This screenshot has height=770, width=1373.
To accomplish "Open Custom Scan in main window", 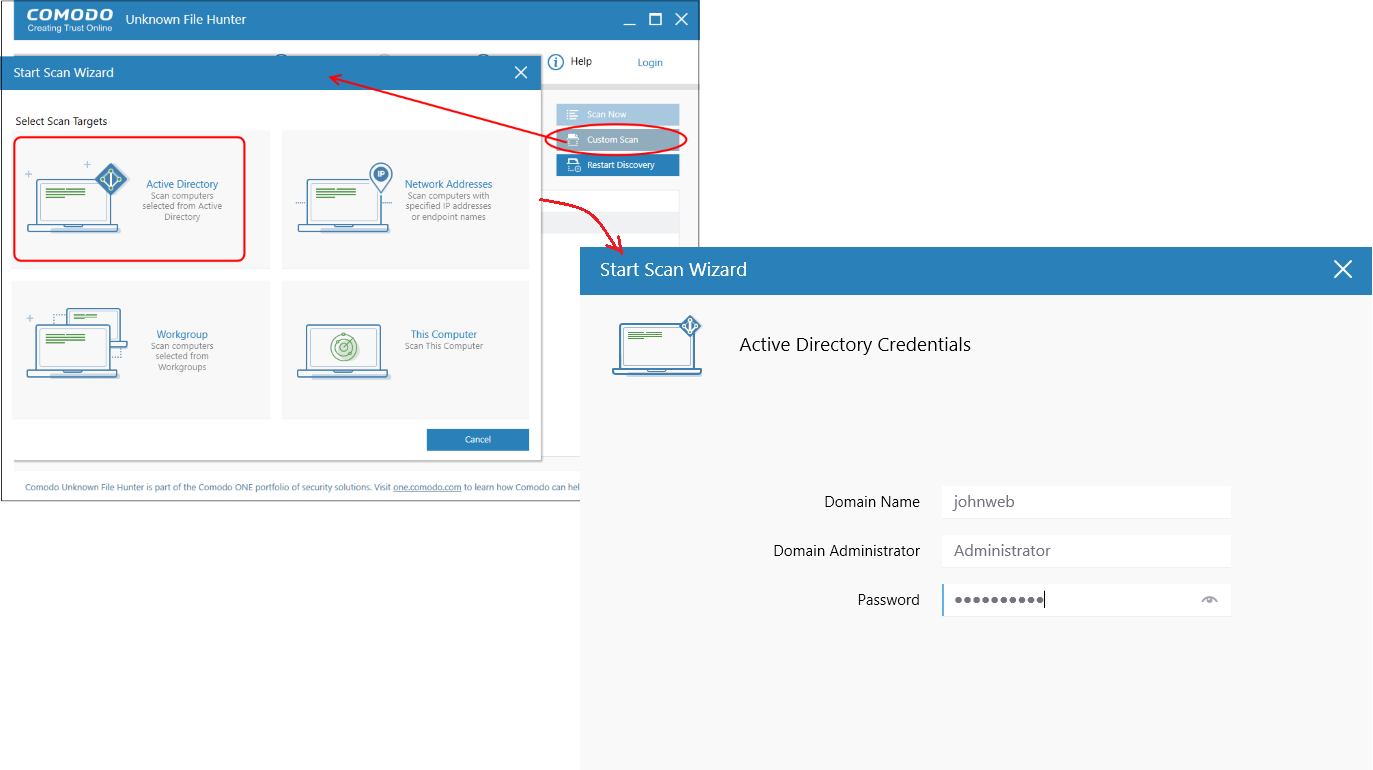I will point(617,140).
